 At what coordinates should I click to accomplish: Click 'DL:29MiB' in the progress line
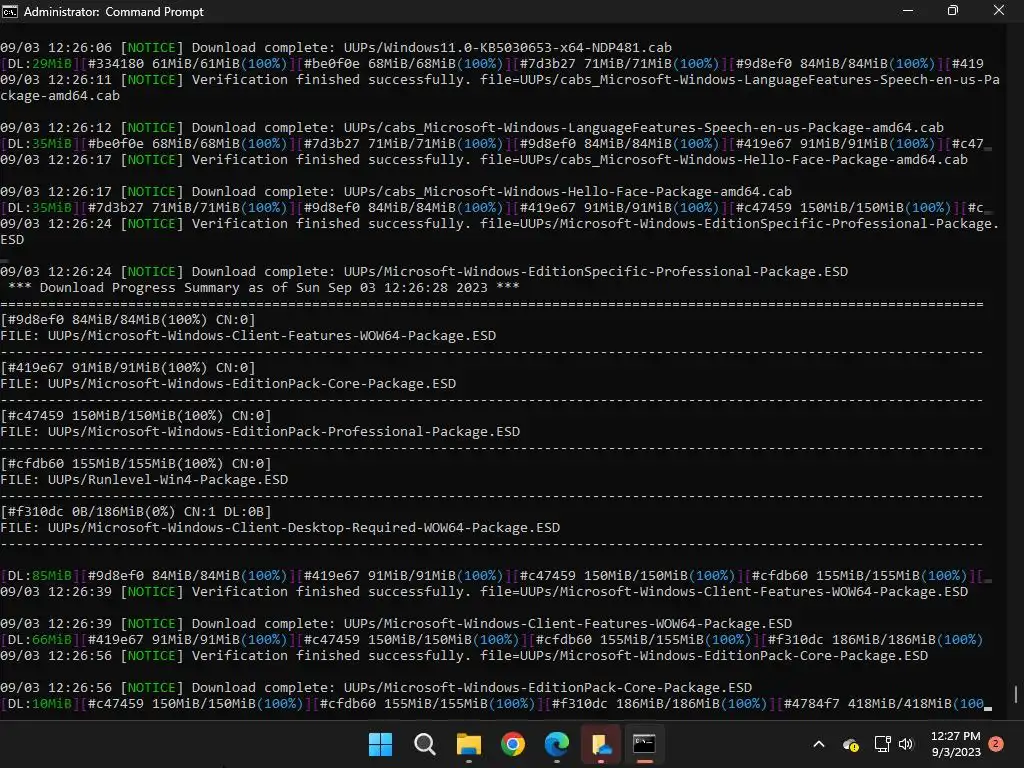40,63
